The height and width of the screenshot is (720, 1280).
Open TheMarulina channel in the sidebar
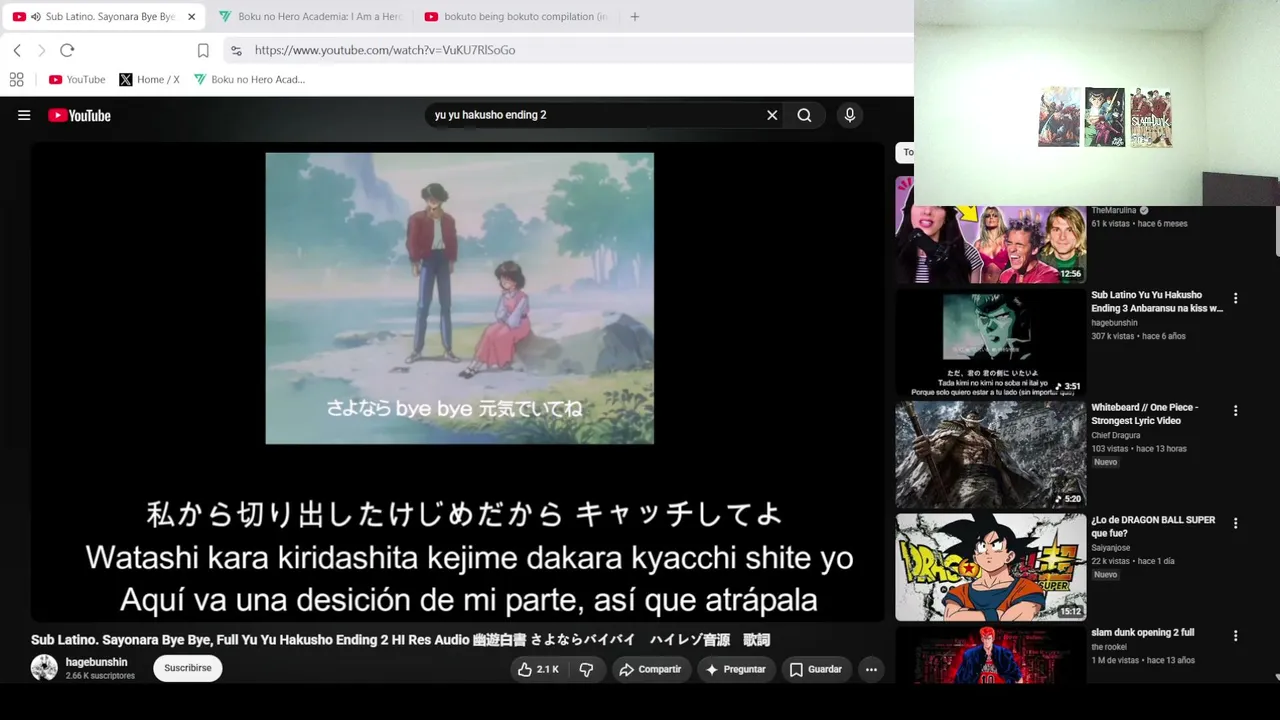1114,210
